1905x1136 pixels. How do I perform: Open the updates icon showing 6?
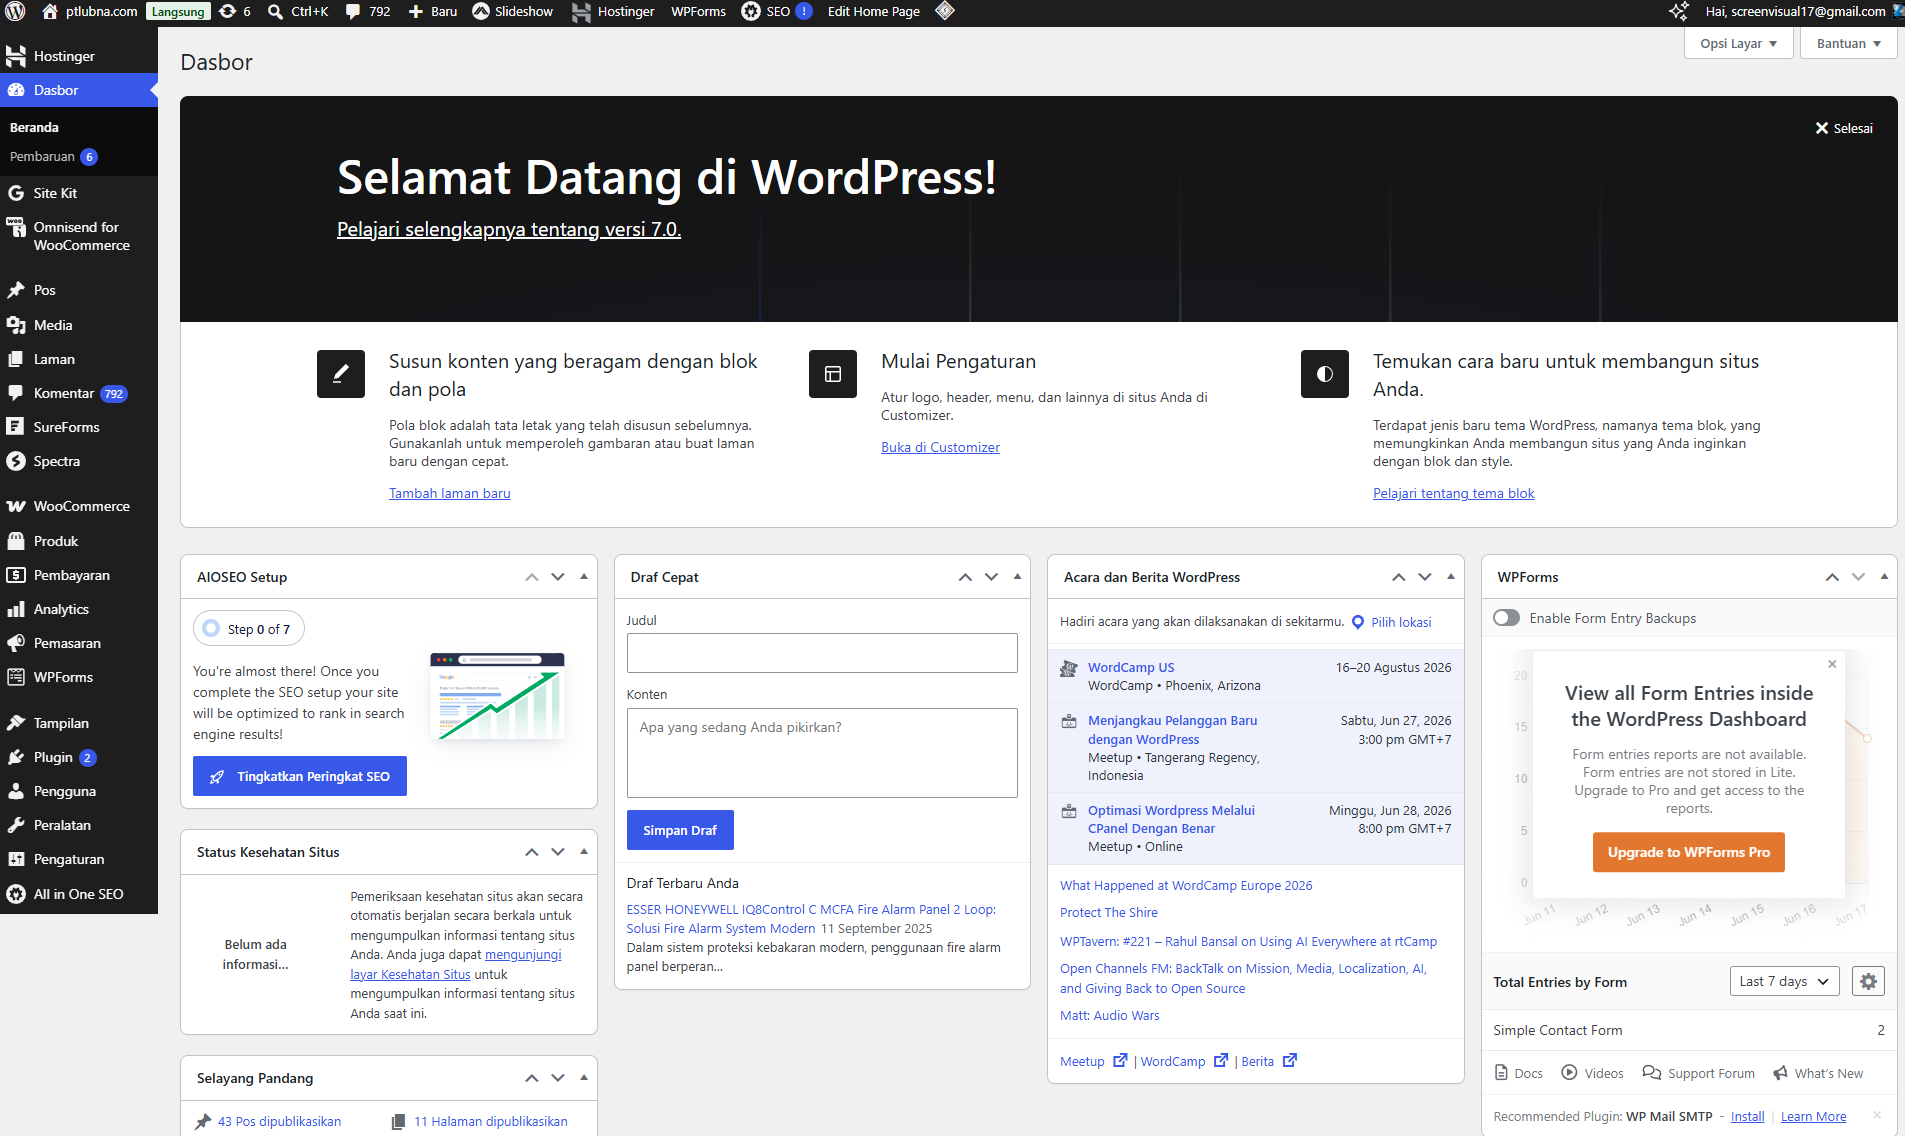[x=235, y=12]
